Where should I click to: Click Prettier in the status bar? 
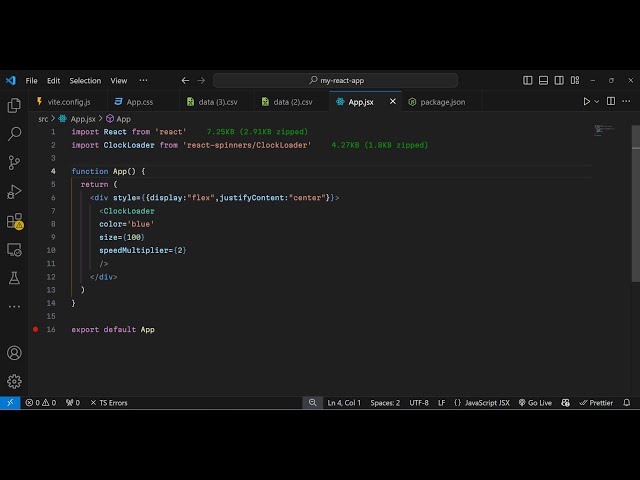(x=596, y=403)
